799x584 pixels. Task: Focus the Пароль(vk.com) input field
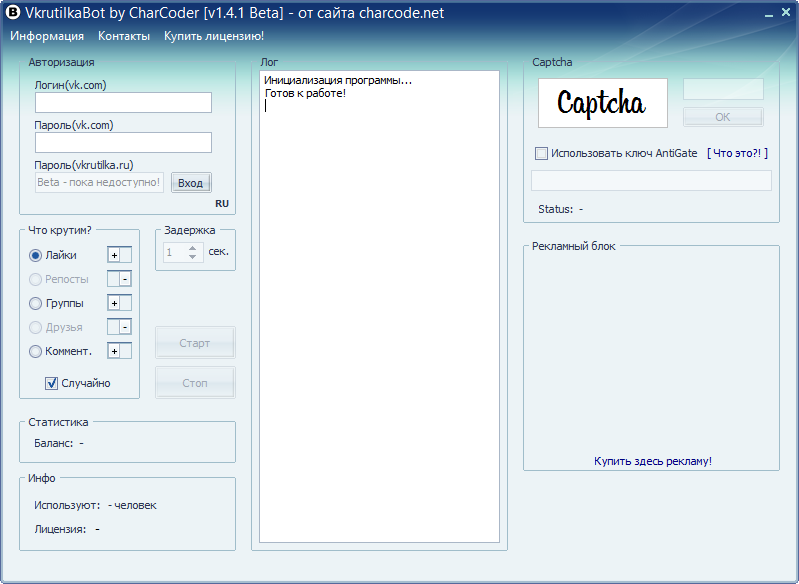(x=123, y=142)
